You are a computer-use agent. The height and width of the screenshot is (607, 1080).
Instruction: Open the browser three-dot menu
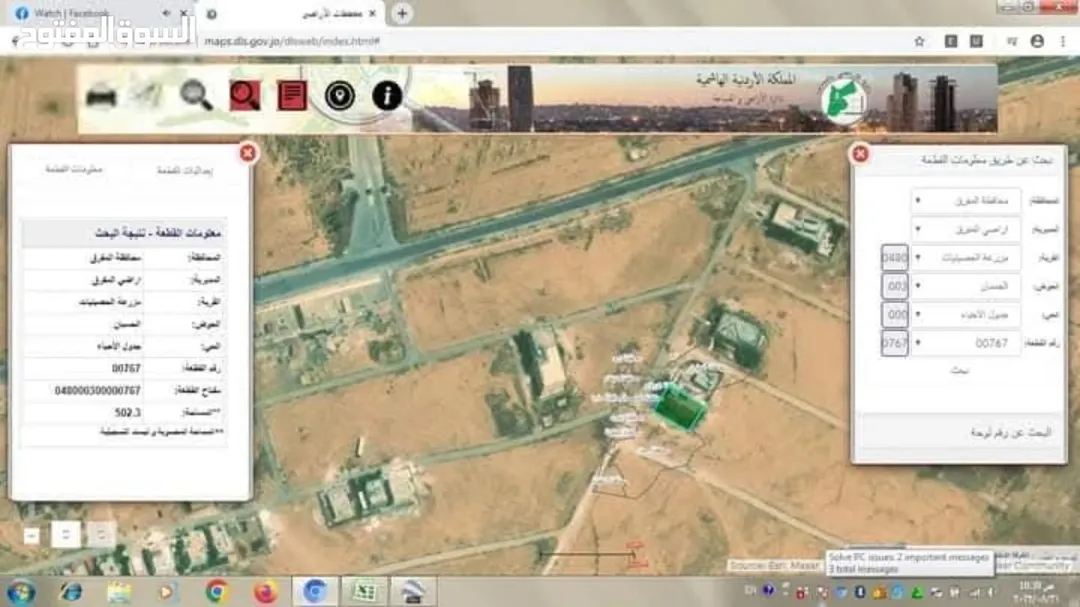click(1063, 41)
